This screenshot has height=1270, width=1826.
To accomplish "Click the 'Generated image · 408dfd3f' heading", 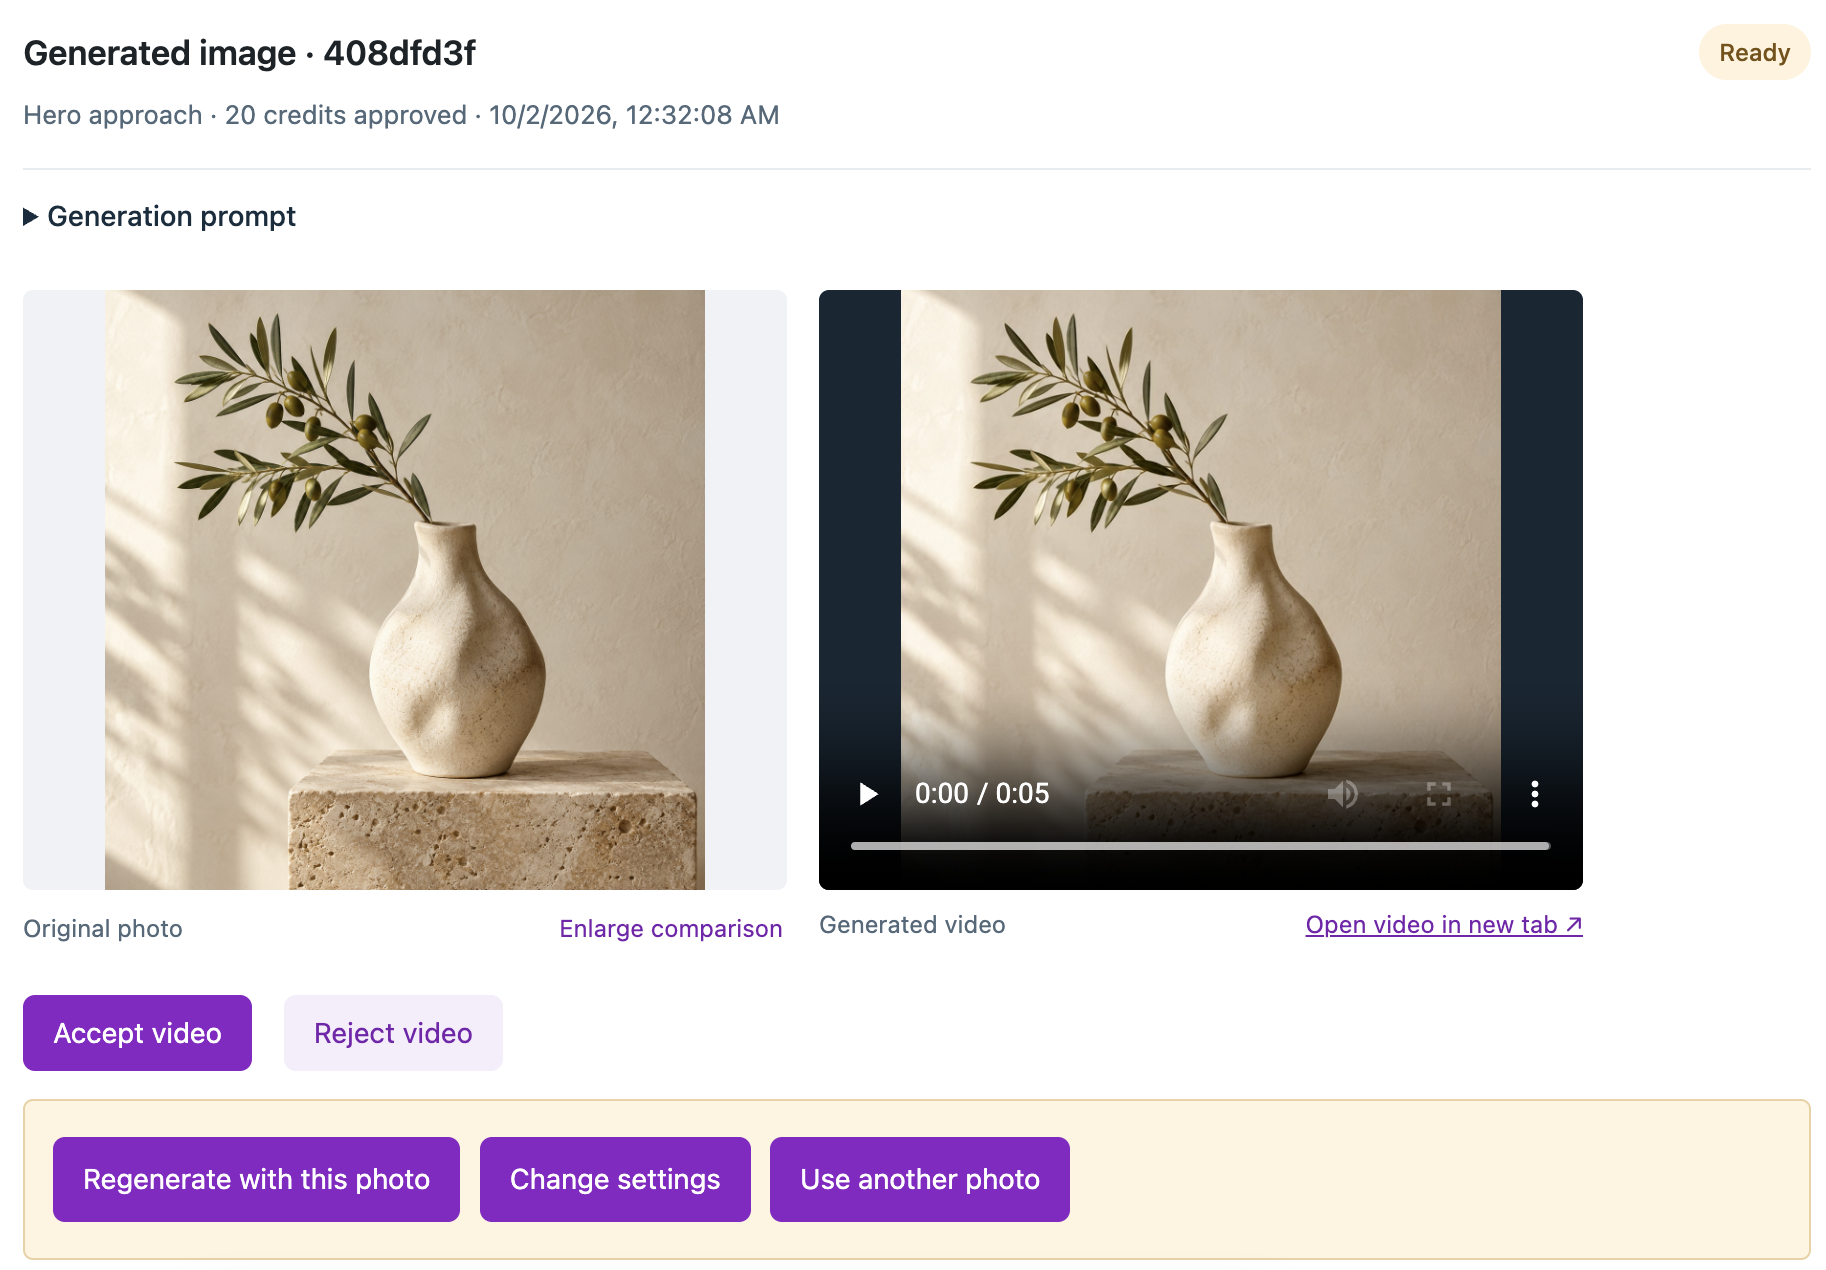I will pyautogui.click(x=250, y=53).
